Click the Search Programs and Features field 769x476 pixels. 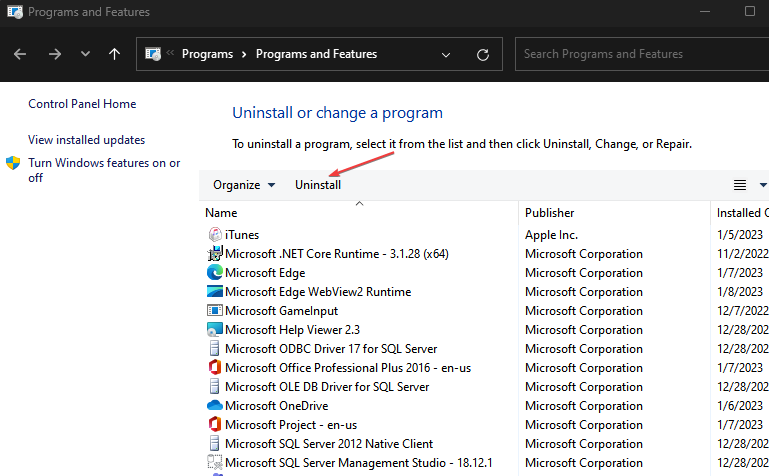pyautogui.click(x=640, y=54)
